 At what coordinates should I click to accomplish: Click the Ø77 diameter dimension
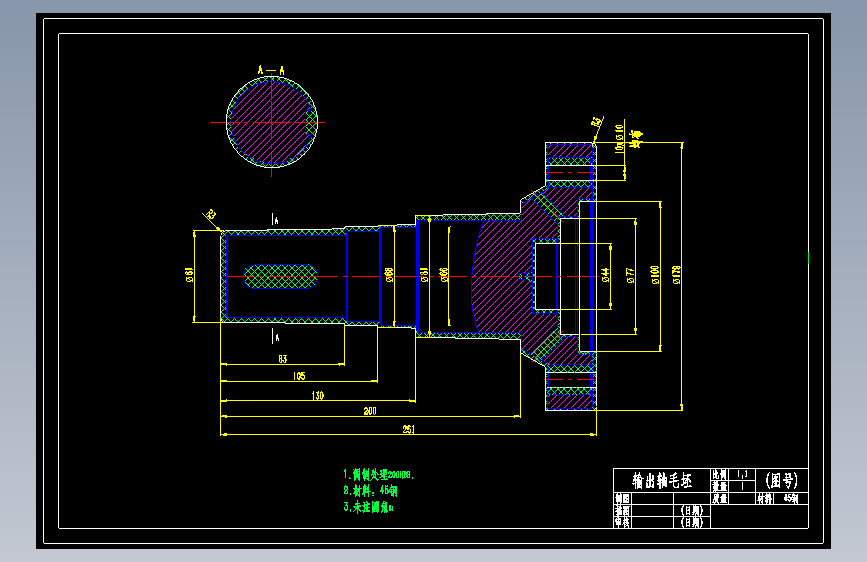pyautogui.click(x=630, y=275)
